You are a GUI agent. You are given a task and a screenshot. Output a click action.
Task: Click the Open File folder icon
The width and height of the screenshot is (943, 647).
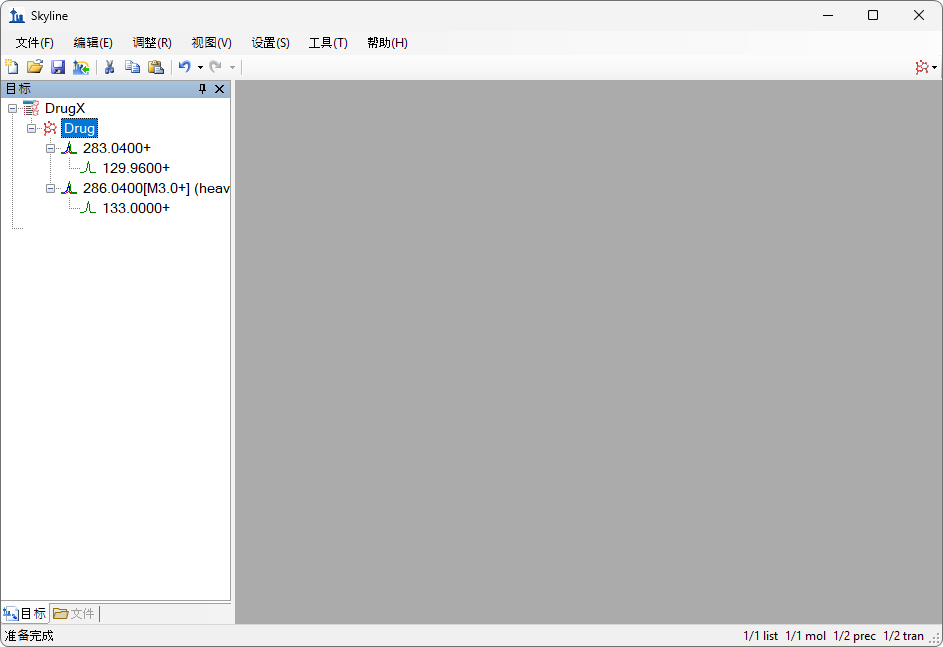click(x=35, y=67)
